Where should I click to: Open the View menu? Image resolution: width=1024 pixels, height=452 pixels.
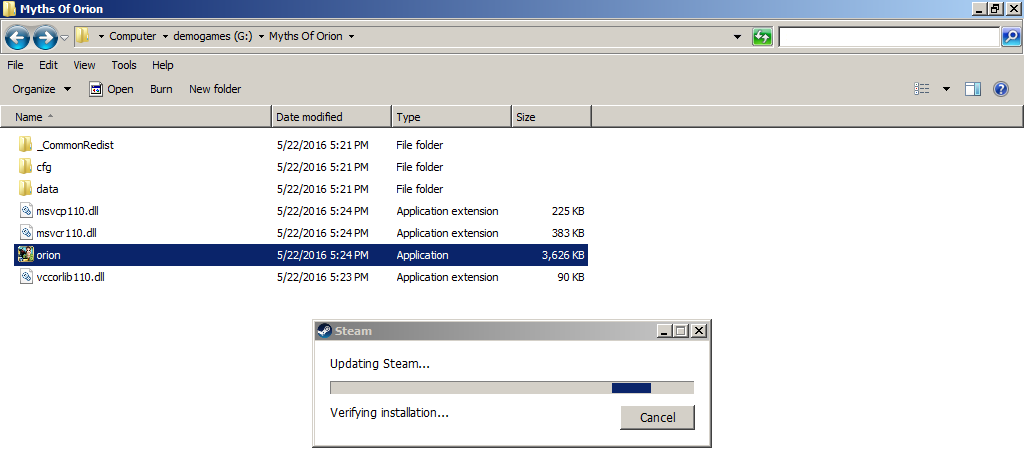(84, 65)
